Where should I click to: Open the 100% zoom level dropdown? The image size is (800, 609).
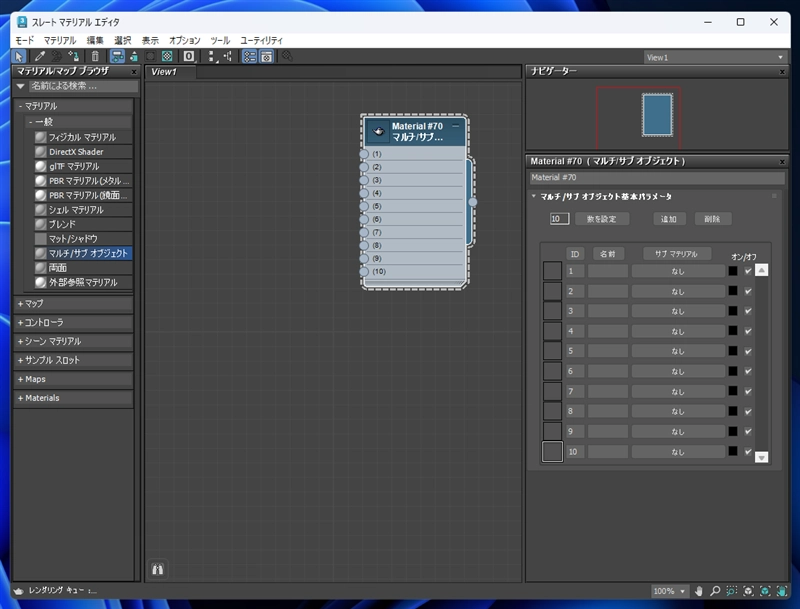(669, 591)
